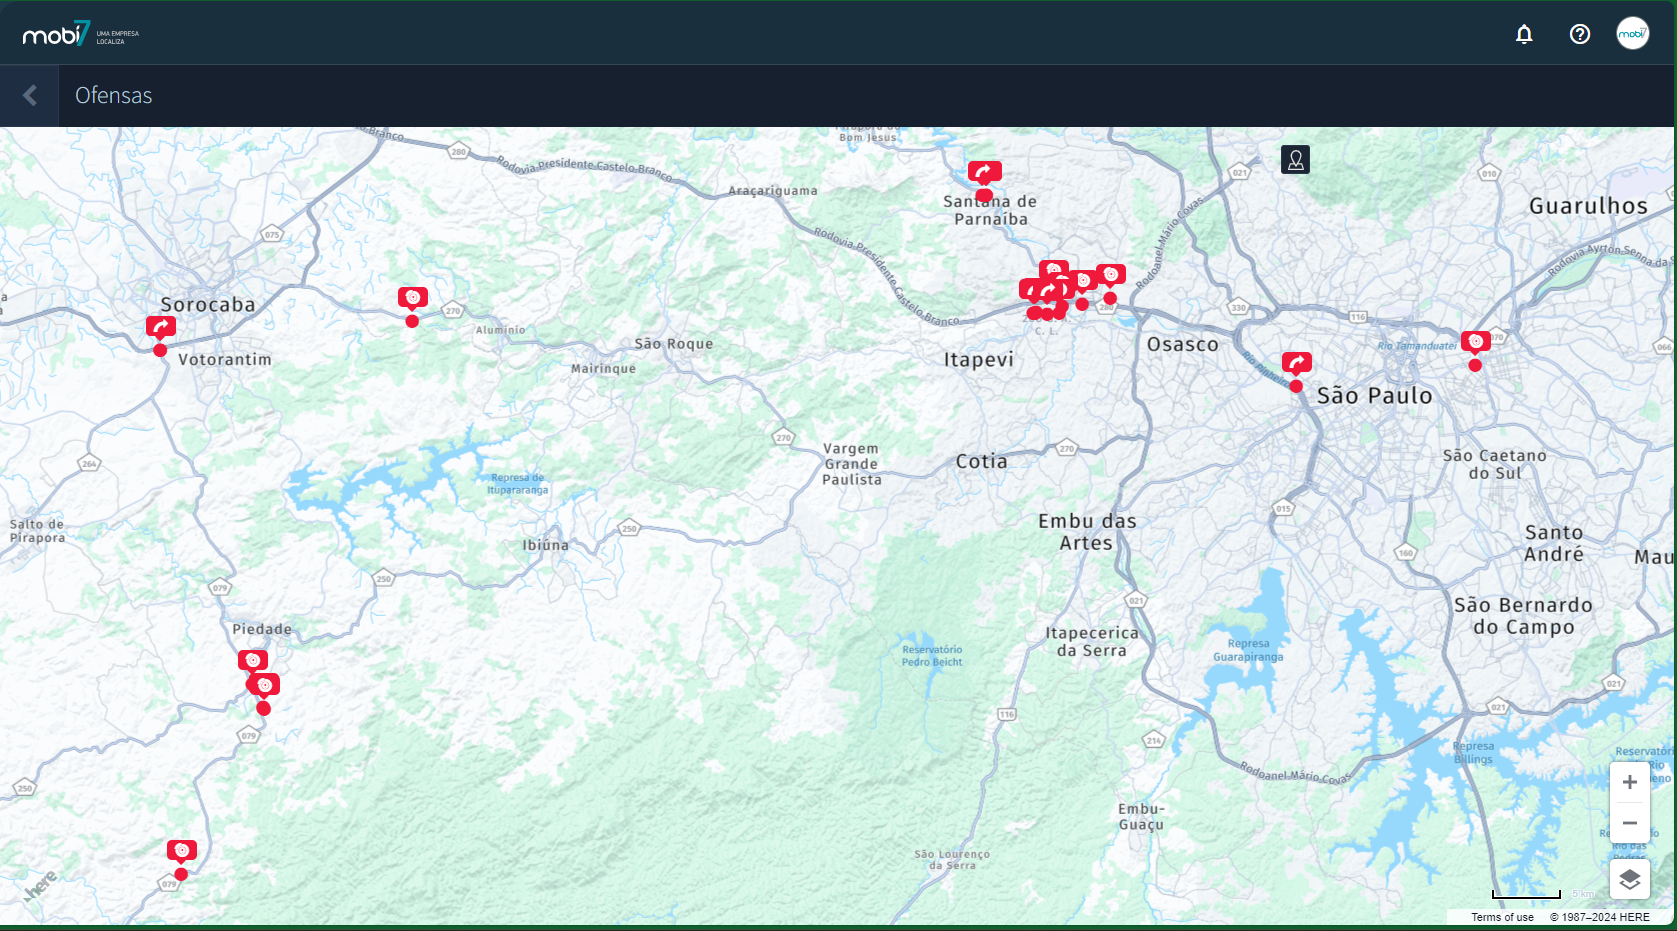Open the Terms of use link
The width and height of the screenshot is (1677, 931).
1501,917
